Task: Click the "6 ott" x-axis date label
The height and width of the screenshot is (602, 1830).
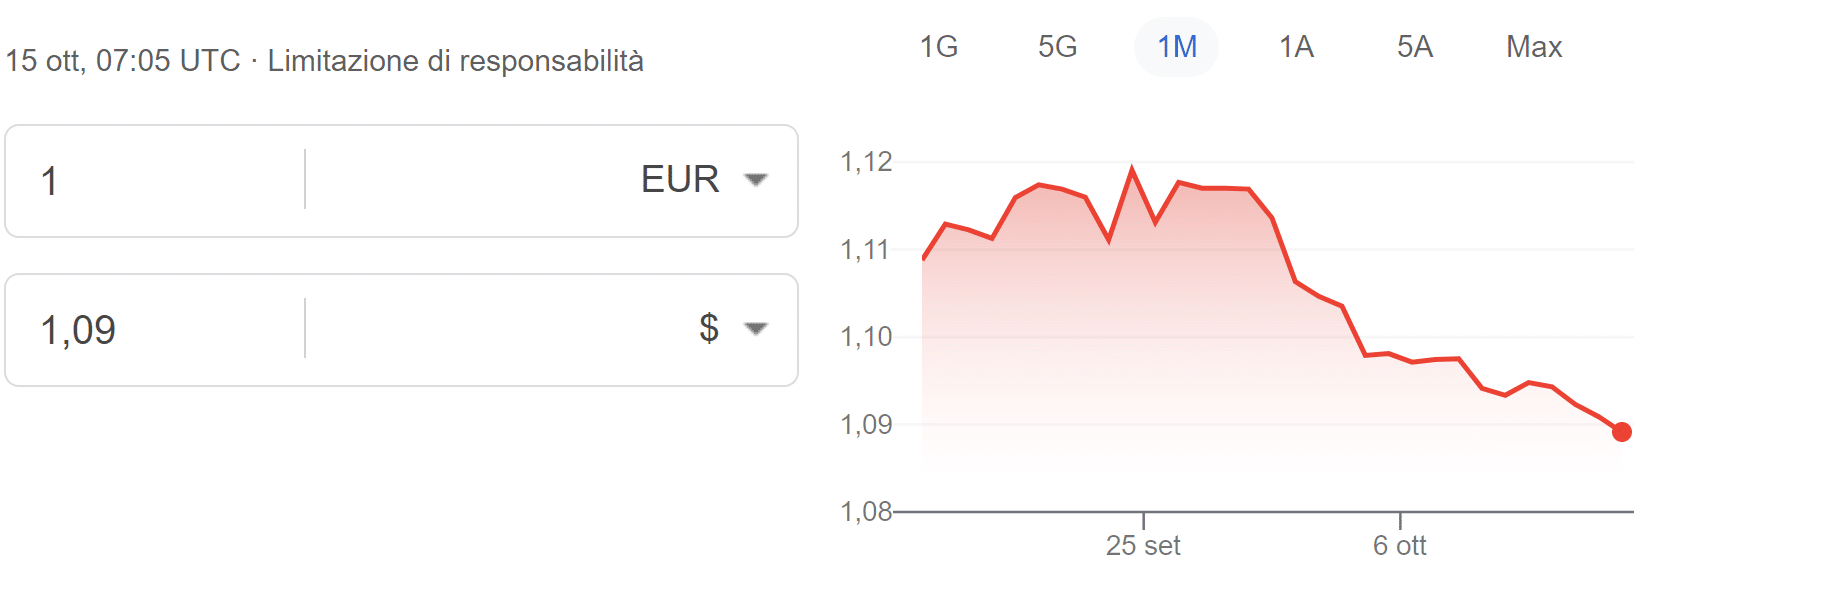Action: tap(1399, 546)
